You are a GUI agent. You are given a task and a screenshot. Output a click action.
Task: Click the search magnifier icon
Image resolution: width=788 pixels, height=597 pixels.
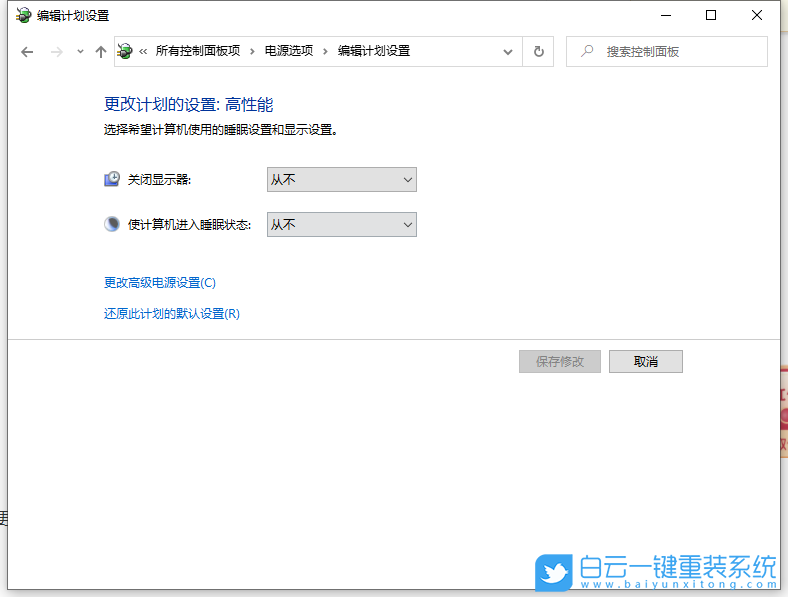586,51
